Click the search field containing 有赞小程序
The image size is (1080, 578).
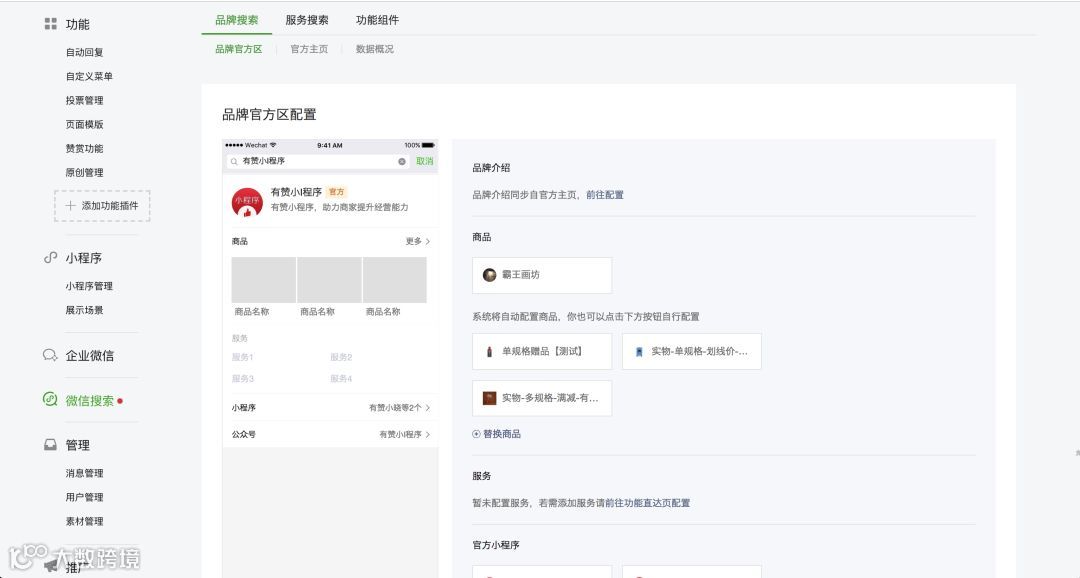tap(318, 161)
